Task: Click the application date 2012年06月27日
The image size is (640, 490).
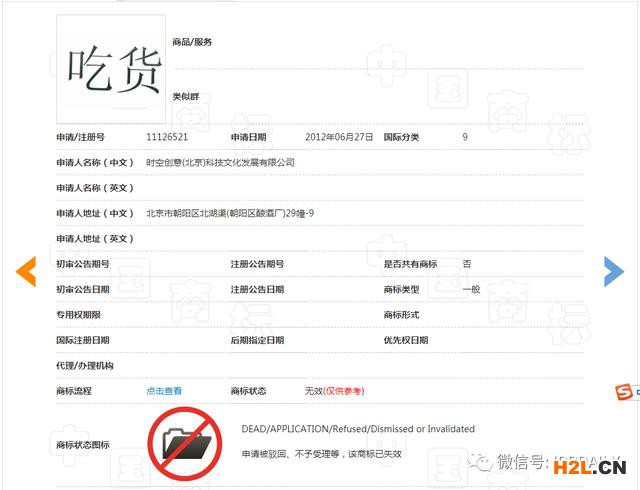Action: (x=337, y=137)
